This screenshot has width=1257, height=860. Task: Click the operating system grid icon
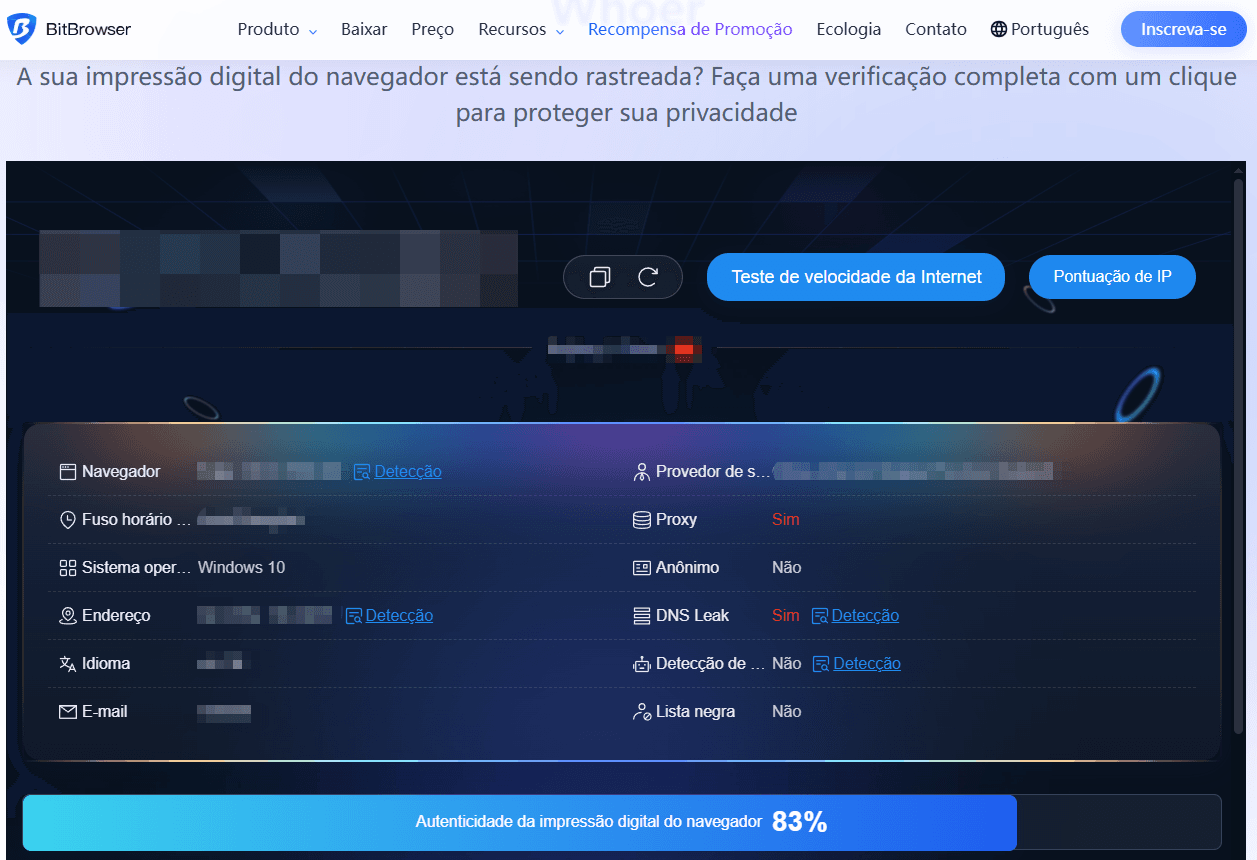coord(68,567)
